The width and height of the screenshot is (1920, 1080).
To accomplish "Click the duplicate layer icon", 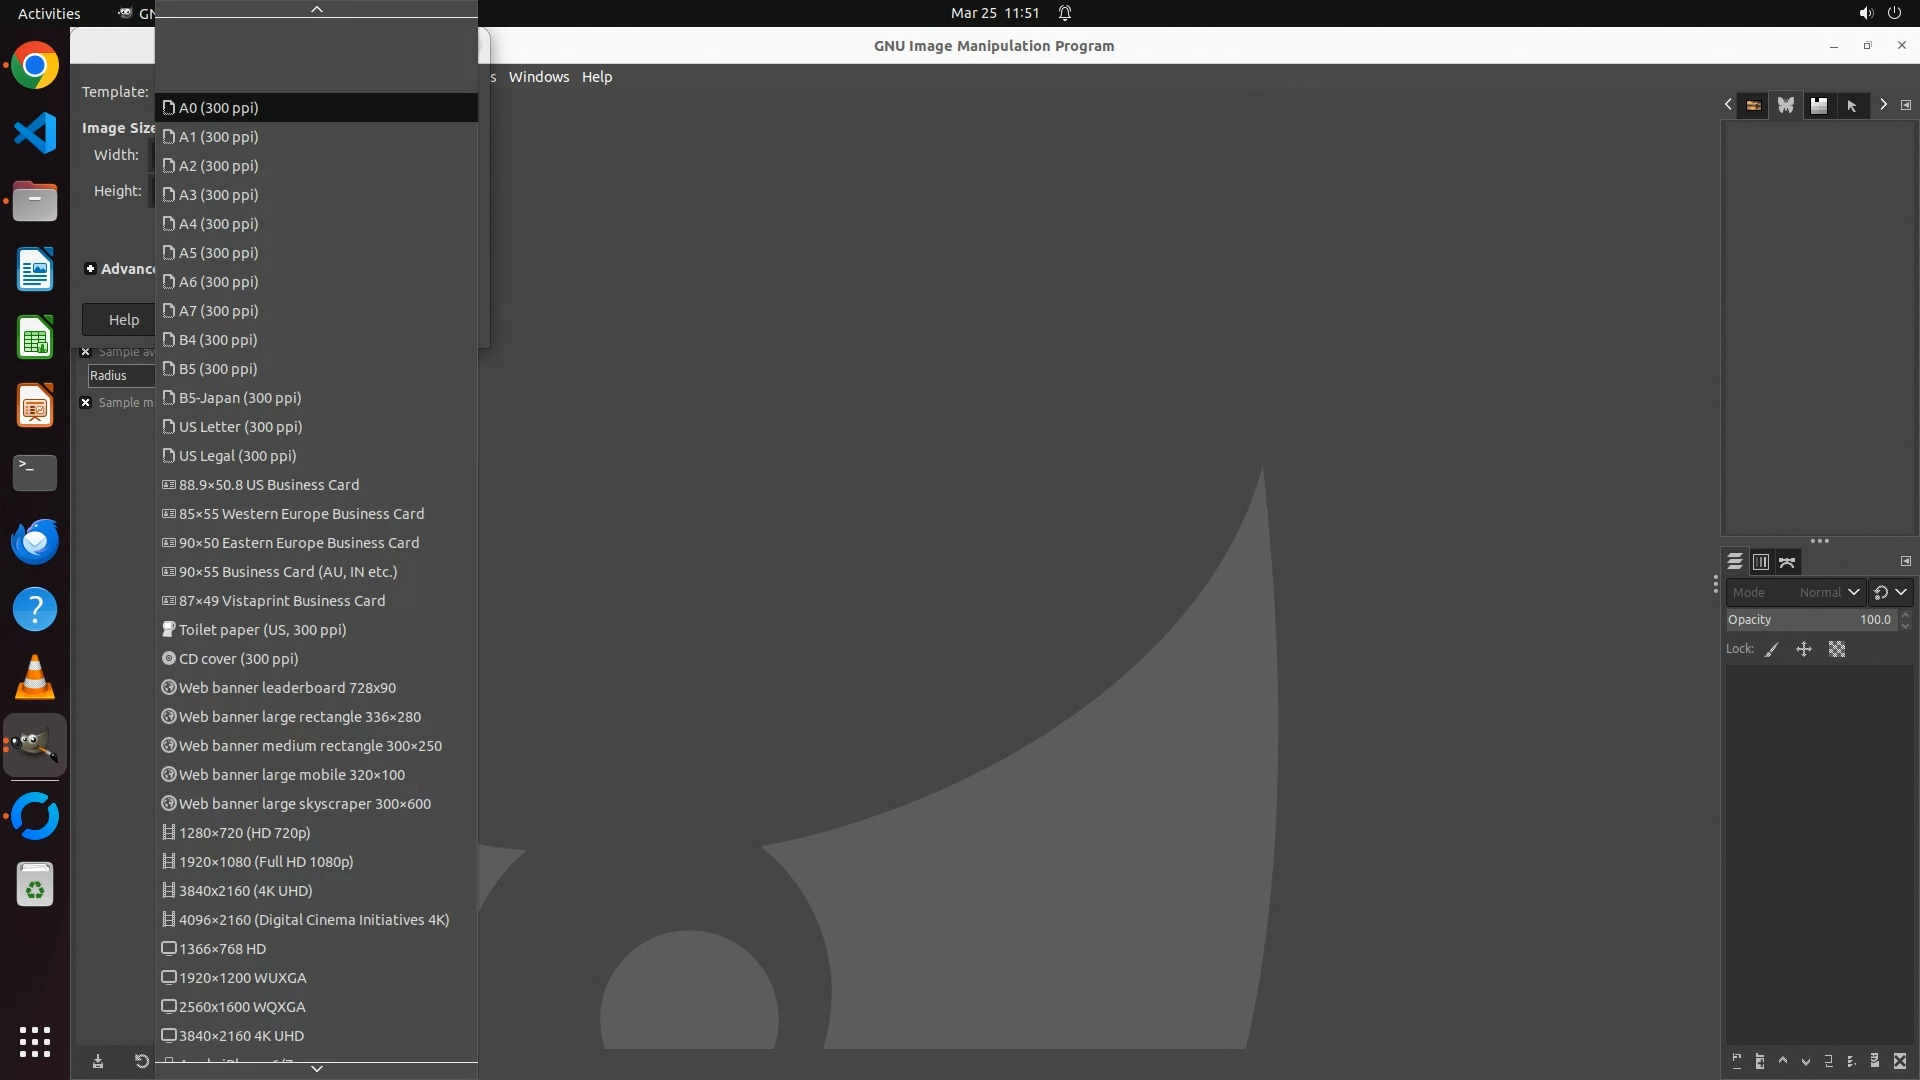I will coord(1829,1062).
